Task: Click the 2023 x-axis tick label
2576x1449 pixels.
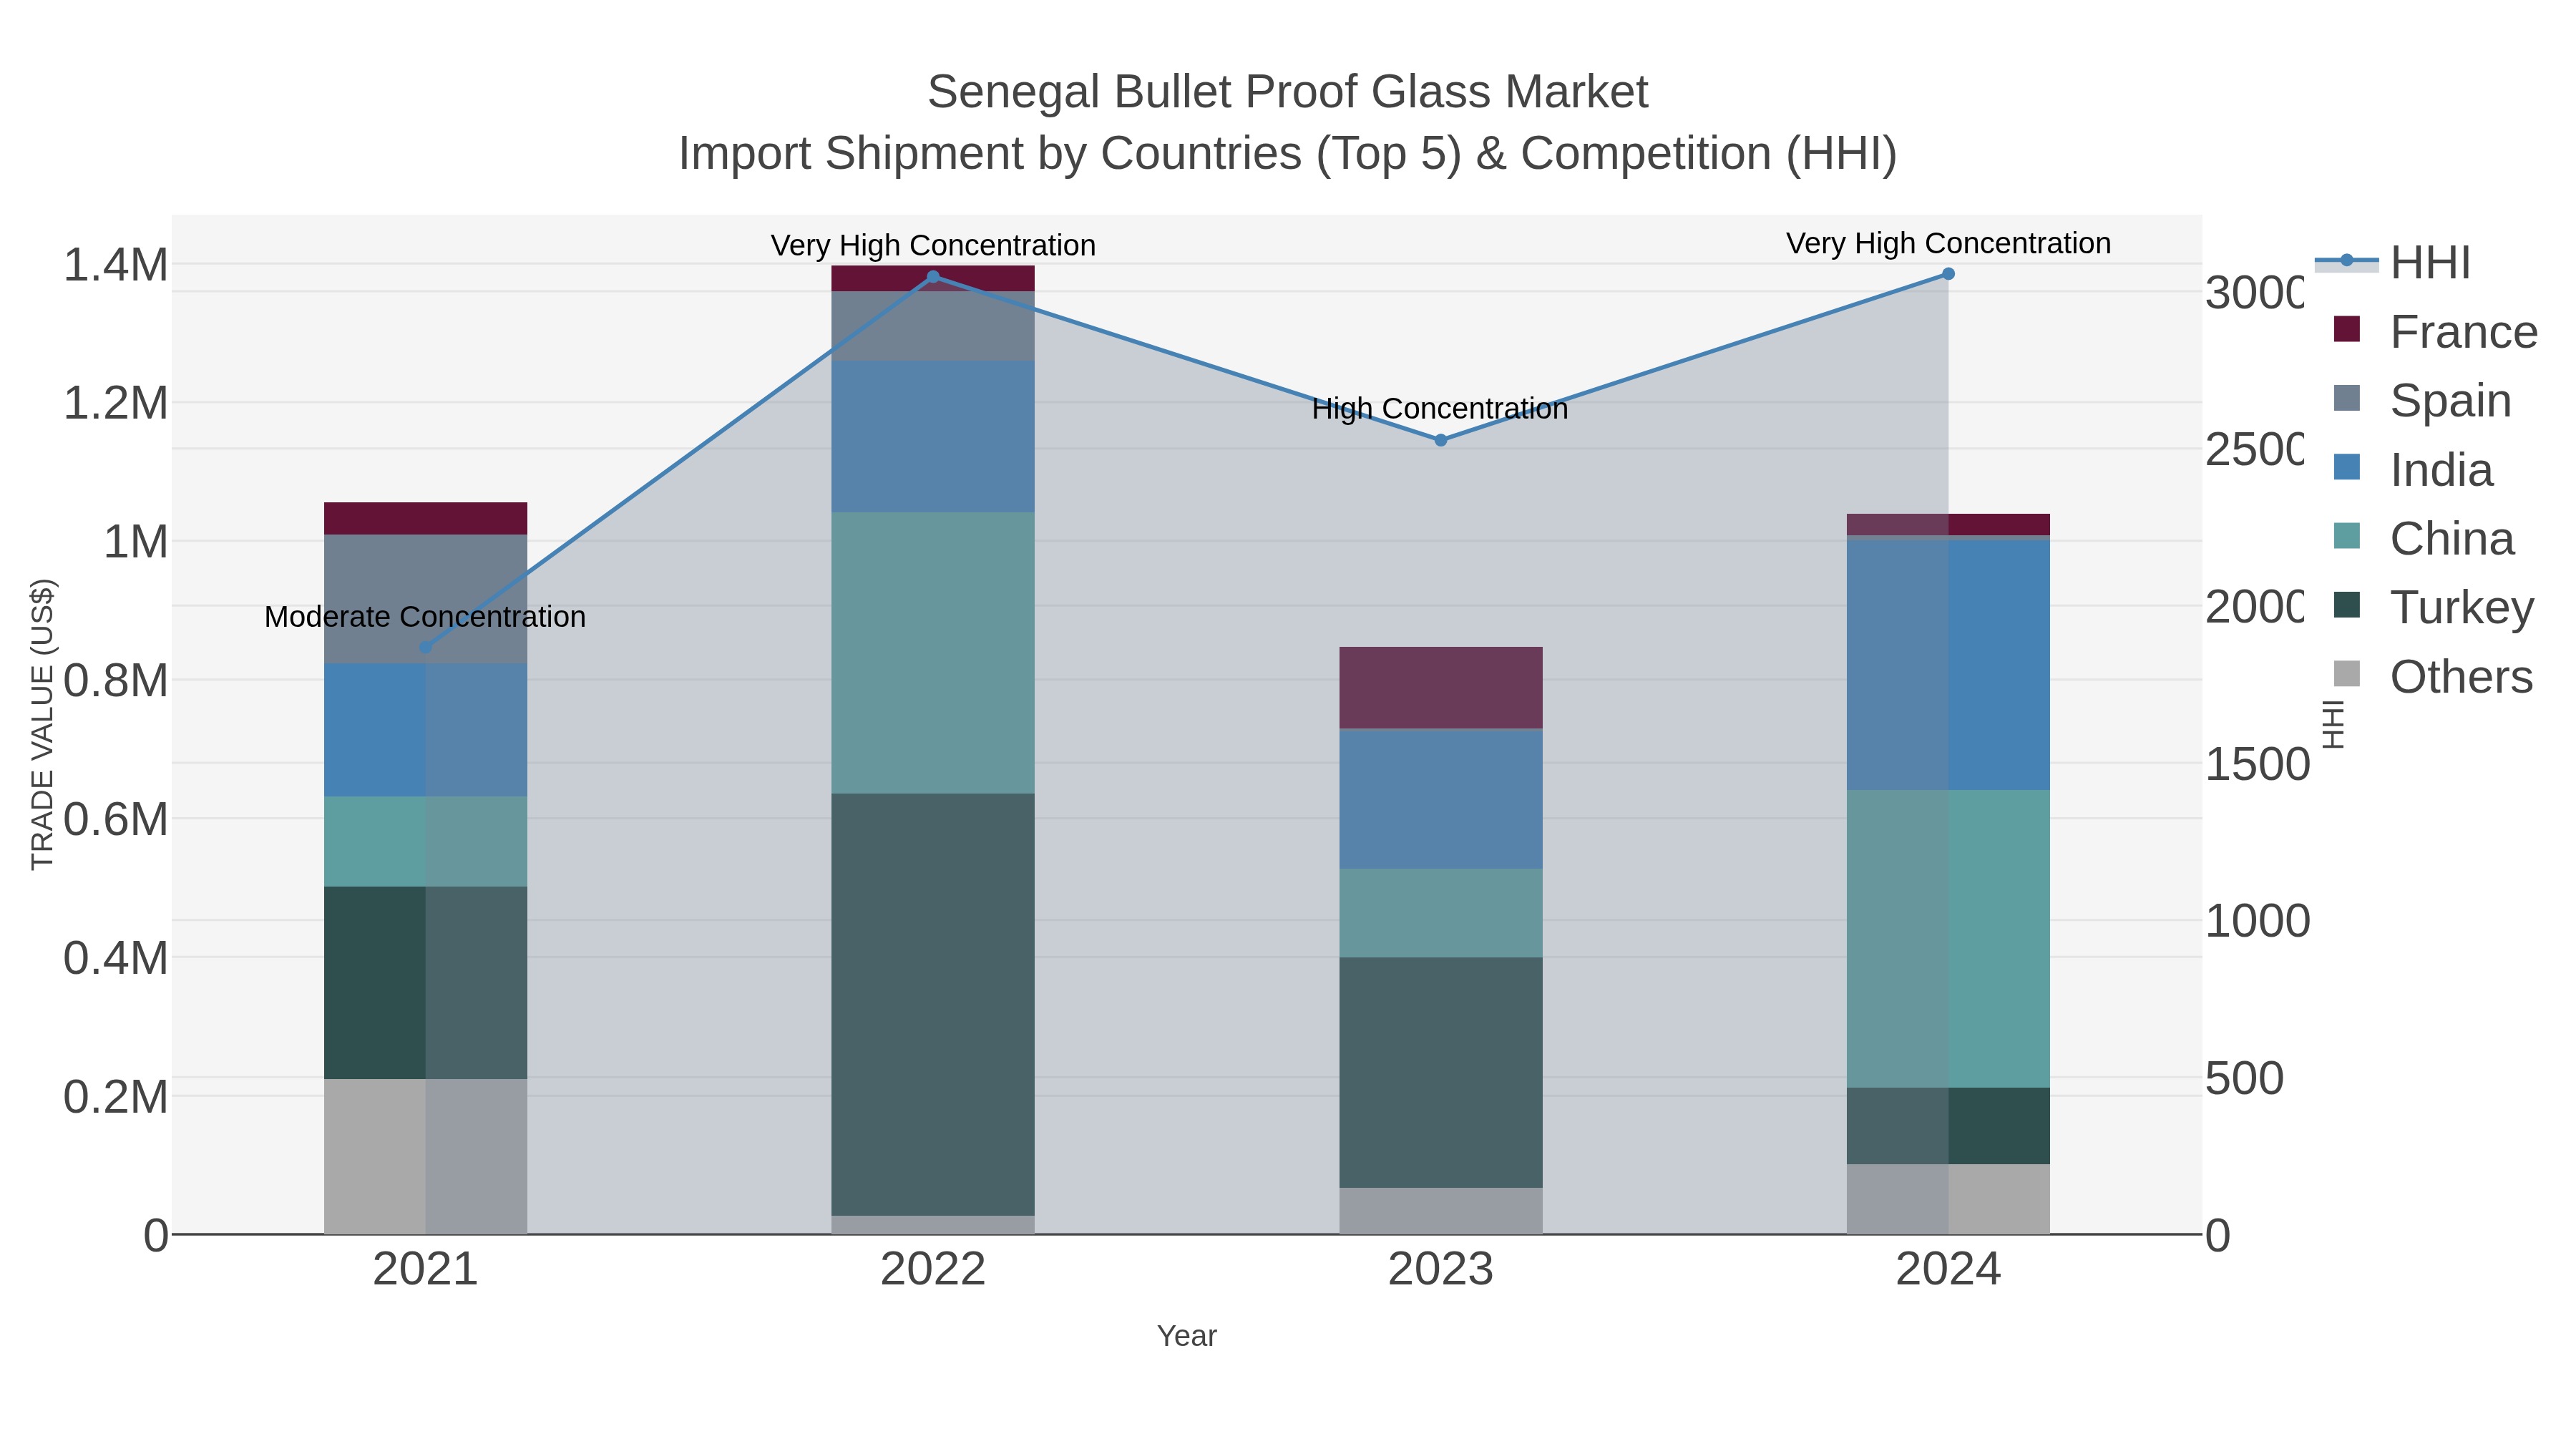Action: coord(1441,1270)
